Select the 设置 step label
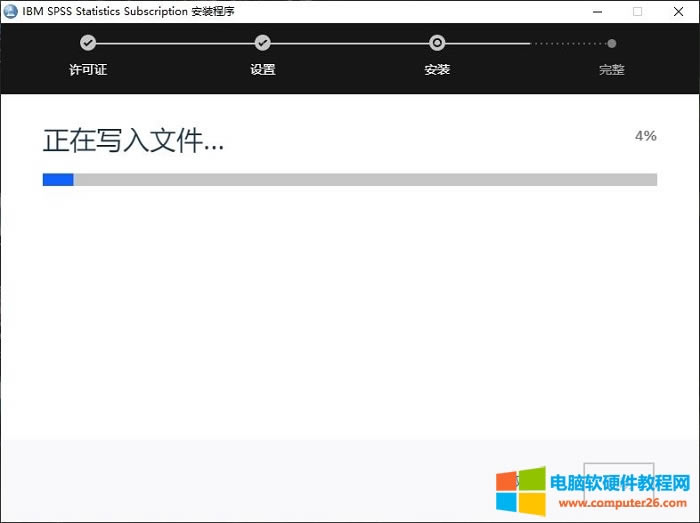700x523 pixels. [x=263, y=70]
